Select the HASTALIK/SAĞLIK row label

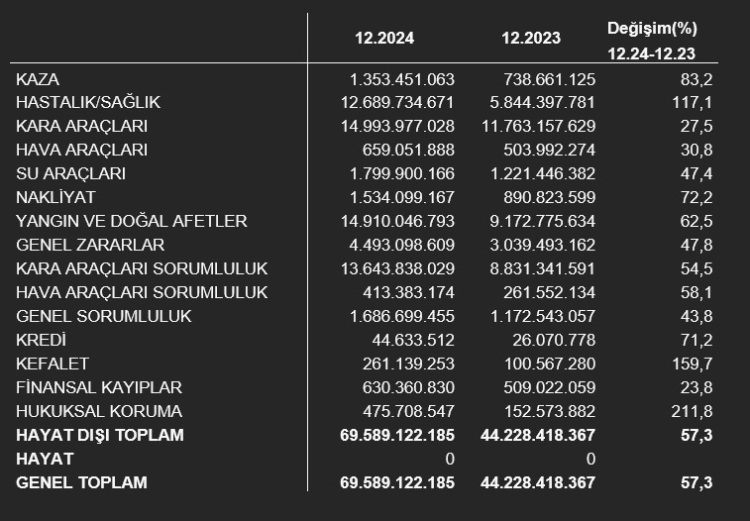[88, 102]
